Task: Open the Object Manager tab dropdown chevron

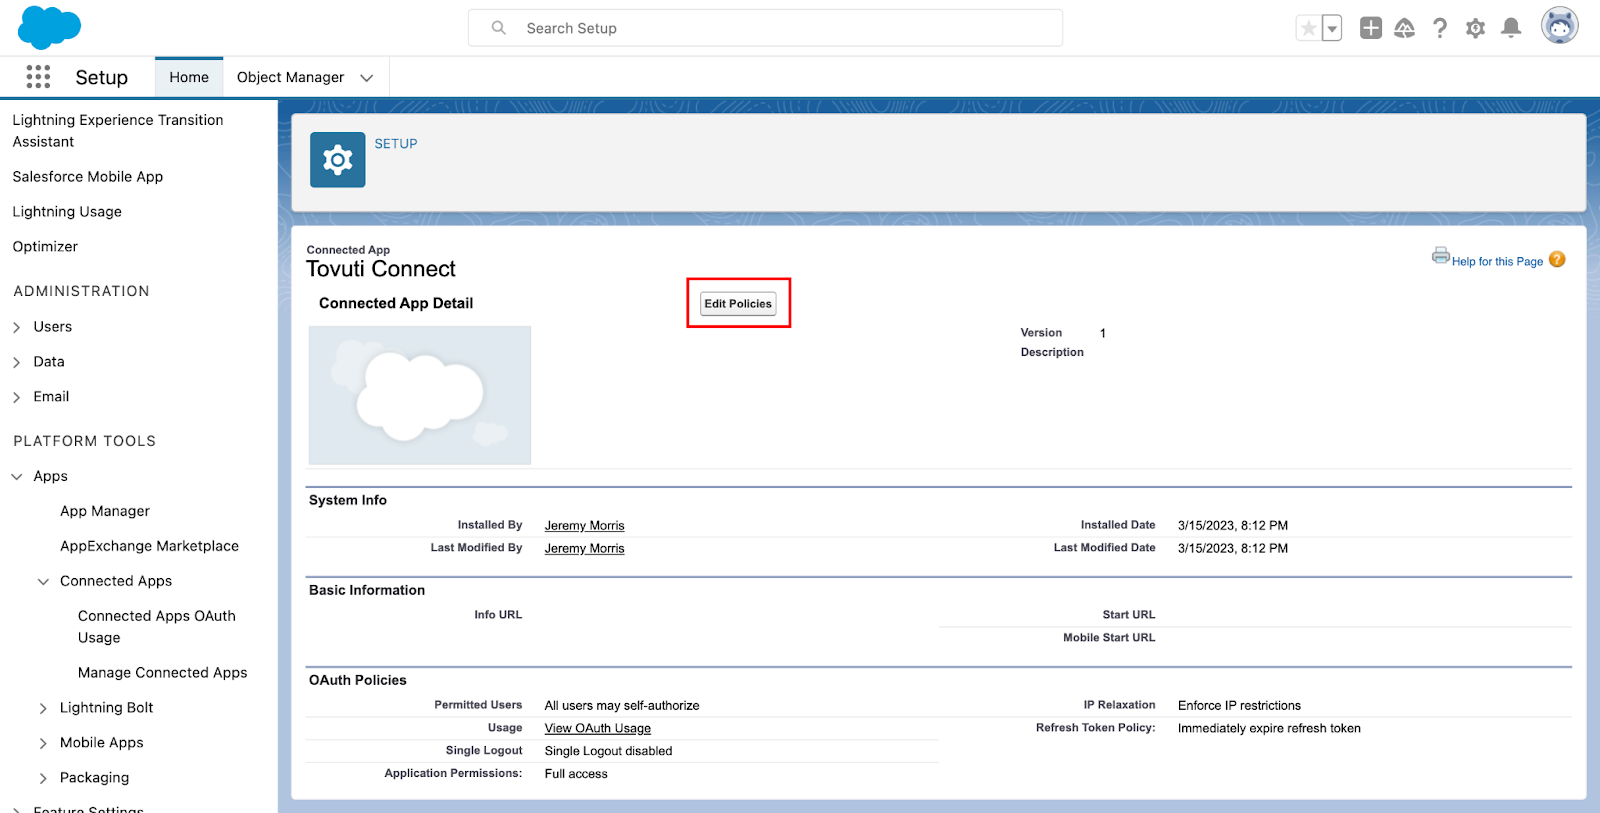Action: tap(367, 78)
